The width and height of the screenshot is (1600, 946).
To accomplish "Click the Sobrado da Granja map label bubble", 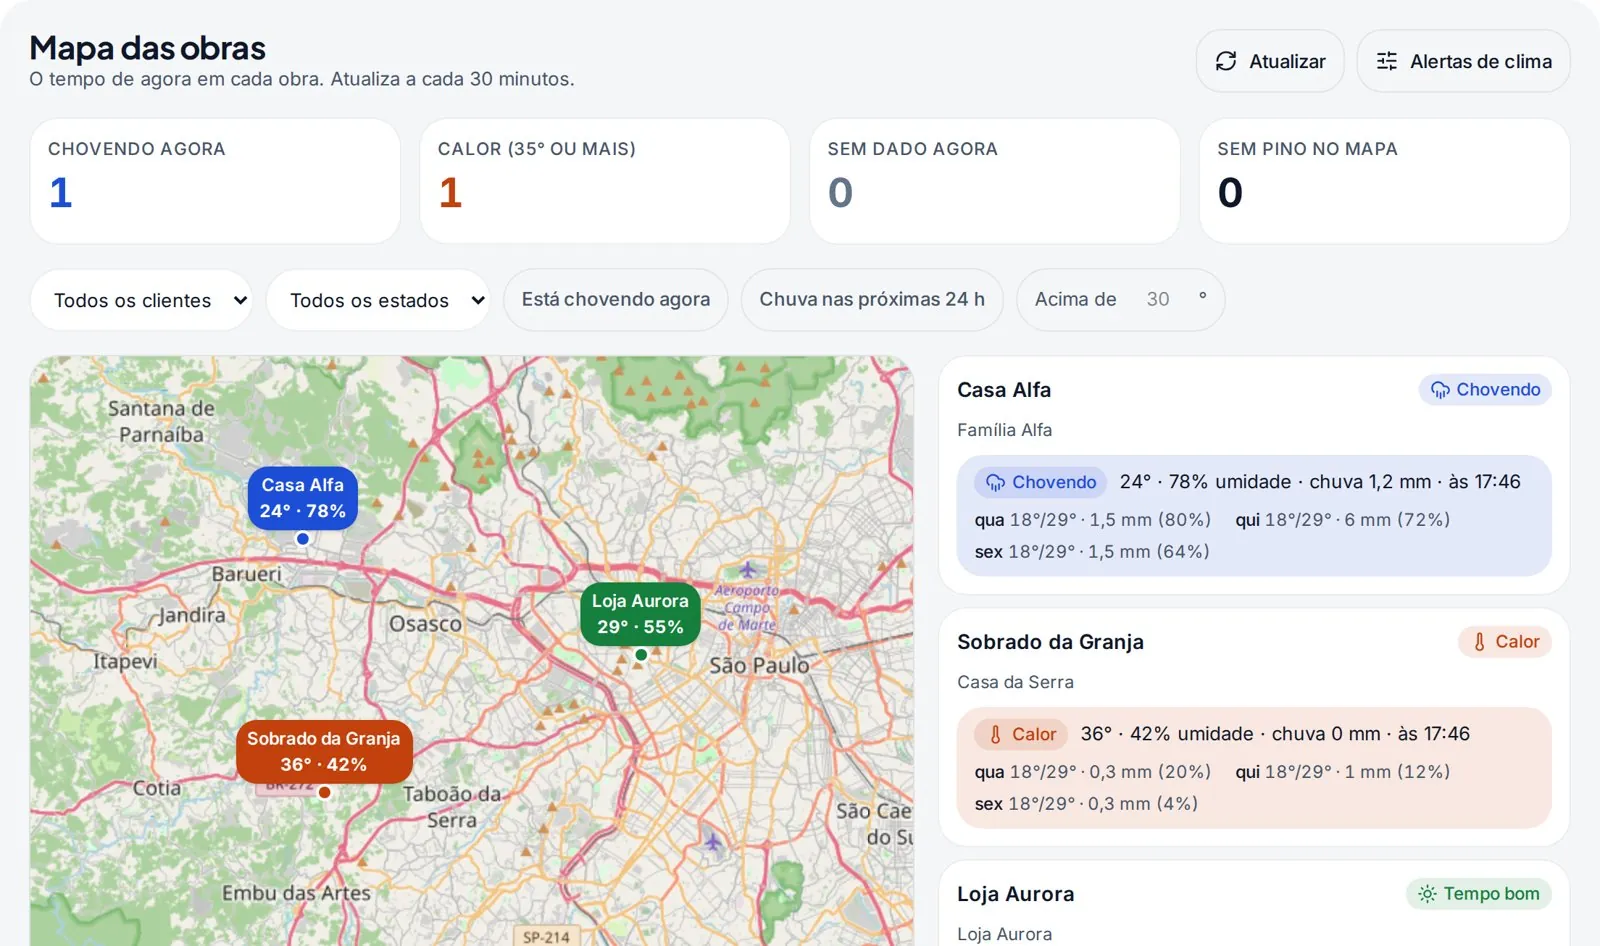I will 324,752.
